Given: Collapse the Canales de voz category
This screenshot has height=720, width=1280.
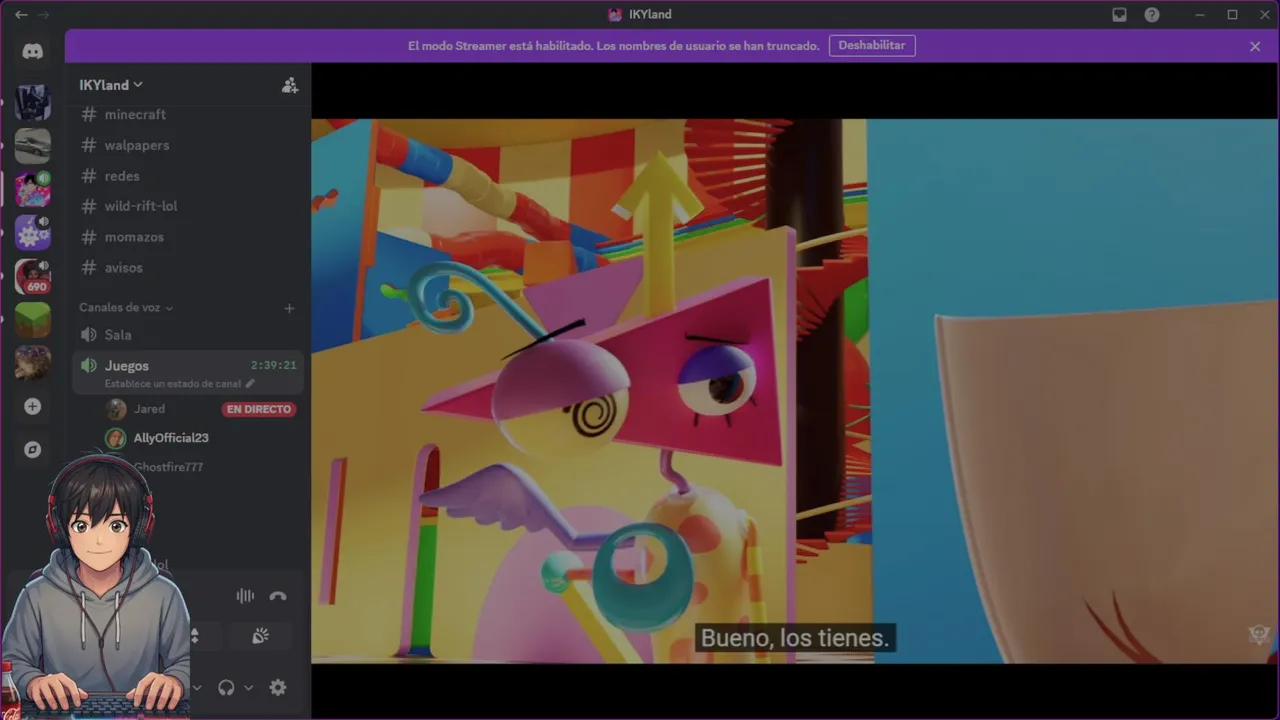Looking at the screenshot, I should (x=126, y=307).
